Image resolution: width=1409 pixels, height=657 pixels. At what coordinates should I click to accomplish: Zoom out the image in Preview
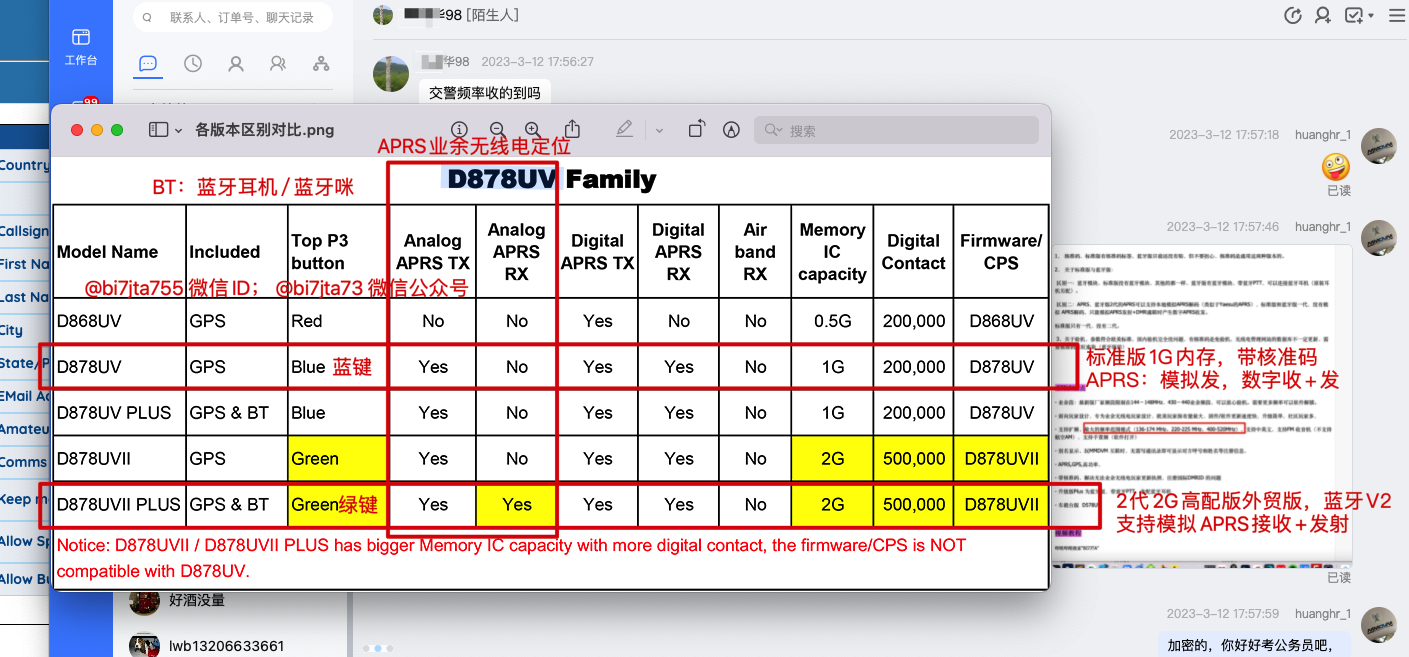click(x=496, y=130)
